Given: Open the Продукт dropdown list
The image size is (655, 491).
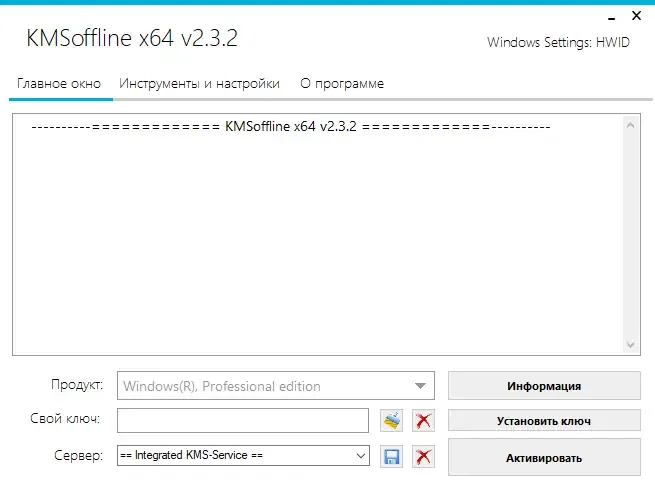Looking at the screenshot, I should (276, 385).
